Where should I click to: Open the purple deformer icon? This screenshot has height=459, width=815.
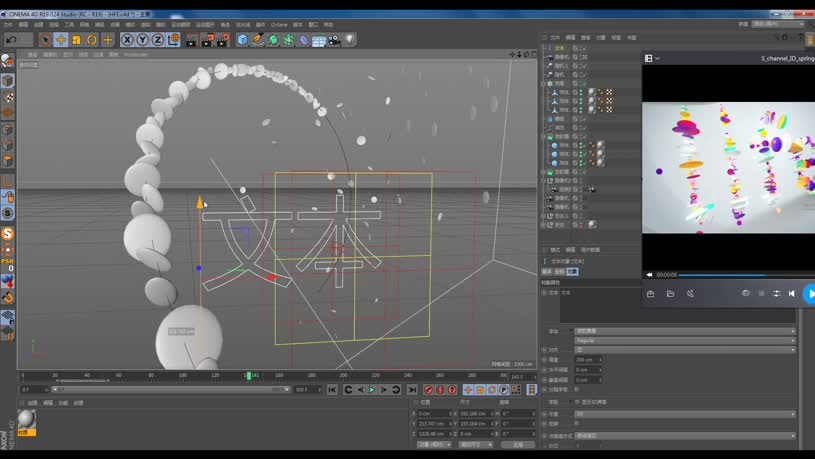pos(304,40)
